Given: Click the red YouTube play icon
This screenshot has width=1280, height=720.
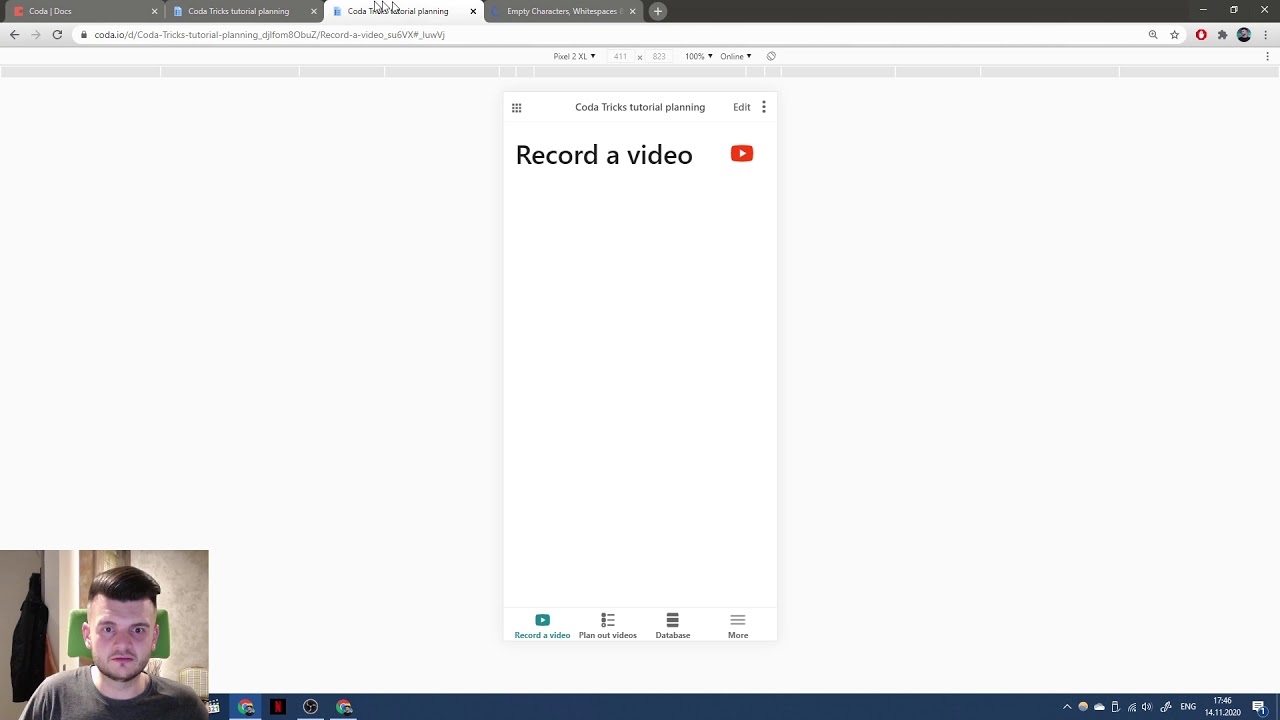Looking at the screenshot, I should [742, 153].
